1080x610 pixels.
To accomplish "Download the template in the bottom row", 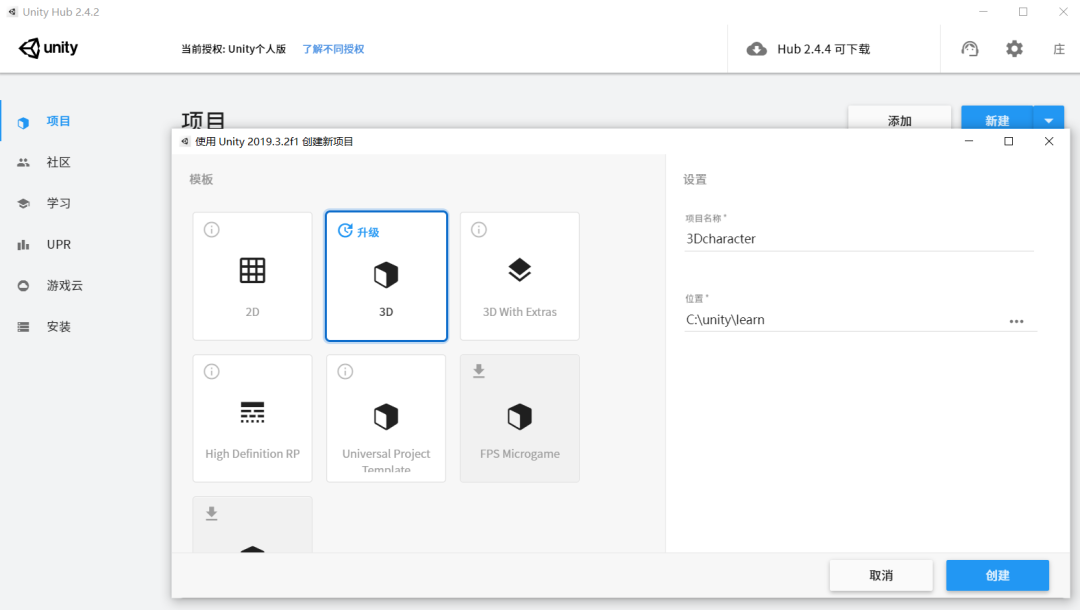I will (x=211, y=514).
